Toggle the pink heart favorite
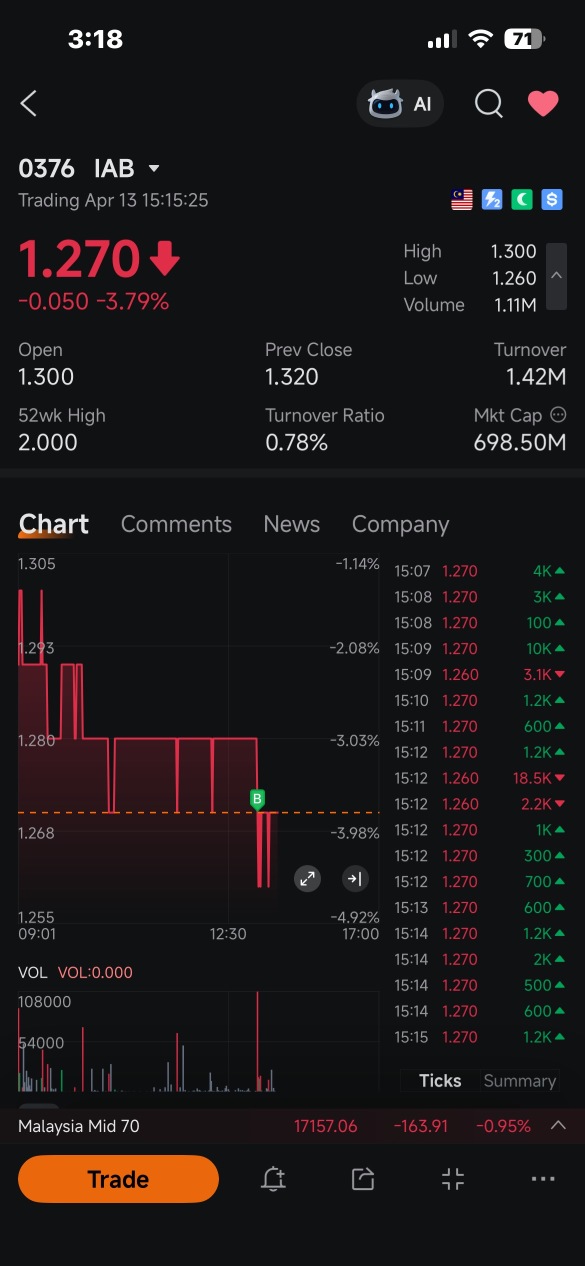Image resolution: width=585 pixels, height=1266 pixels. click(x=543, y=104)
